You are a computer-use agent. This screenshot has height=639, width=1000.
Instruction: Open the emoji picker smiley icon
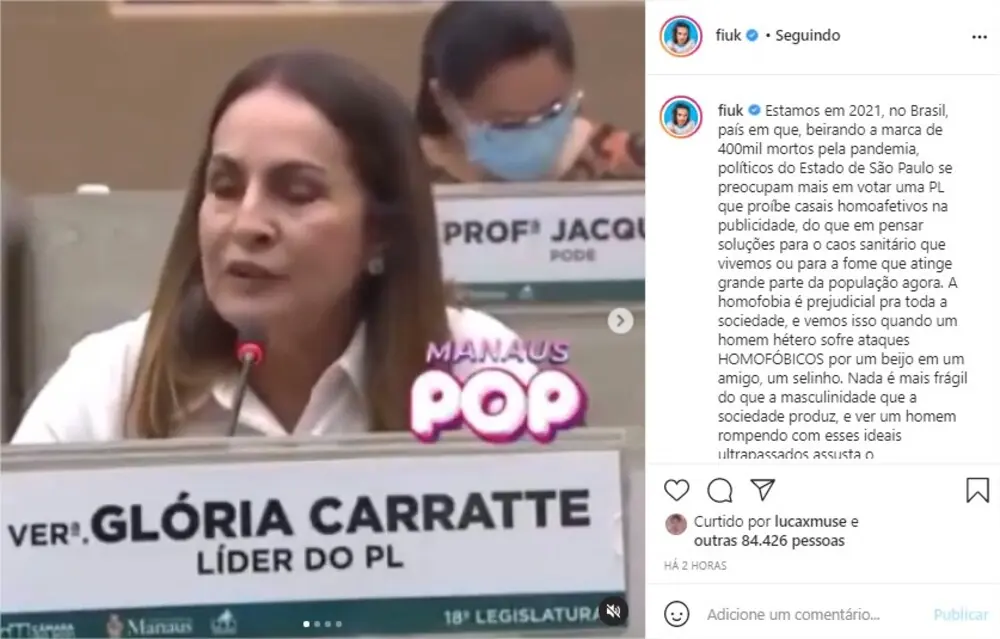pyautogui.click(x=676, y=614)
